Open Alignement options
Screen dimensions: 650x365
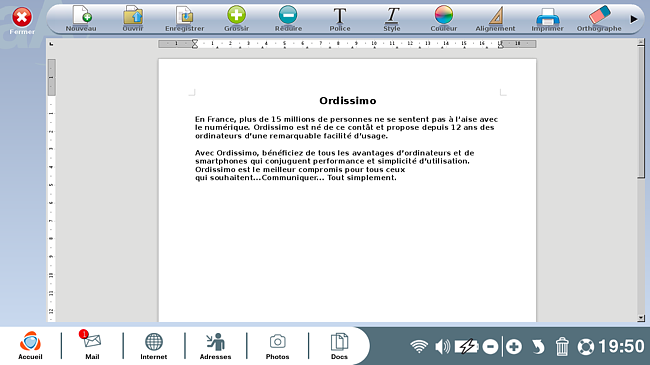pos(495,19)
